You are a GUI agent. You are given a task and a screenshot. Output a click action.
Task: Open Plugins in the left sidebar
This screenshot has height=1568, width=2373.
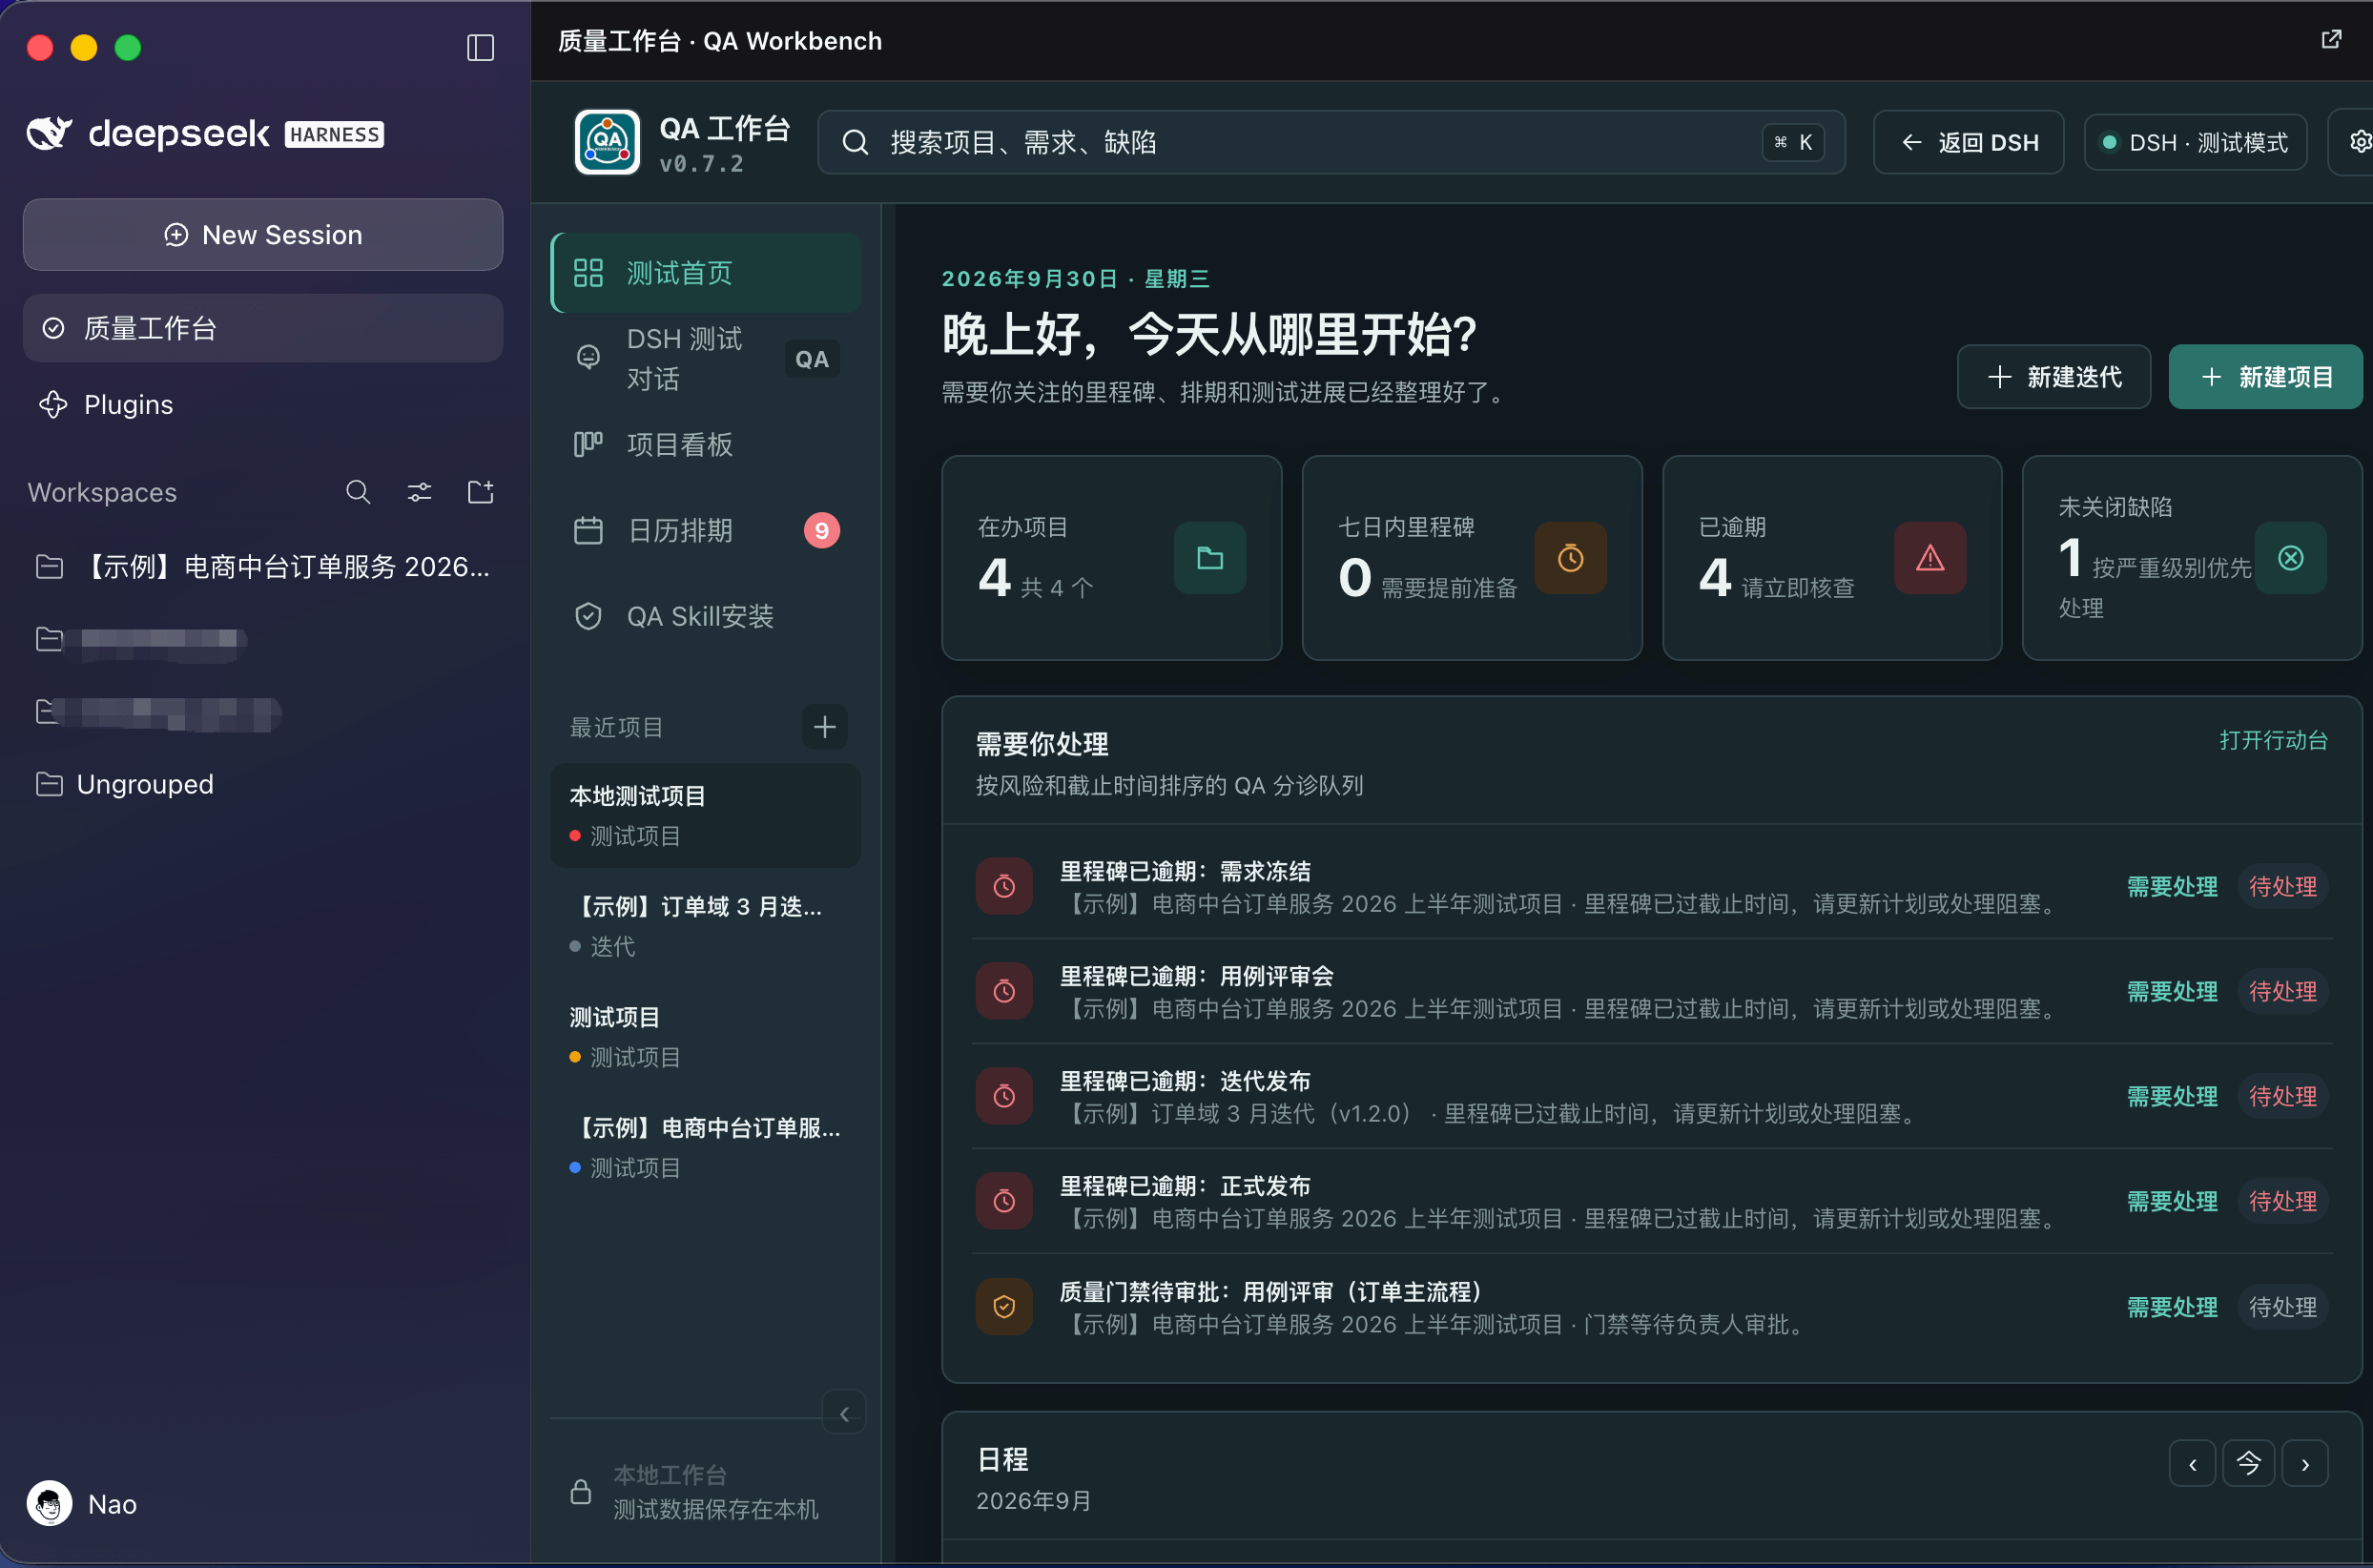[x=263, y=404]
